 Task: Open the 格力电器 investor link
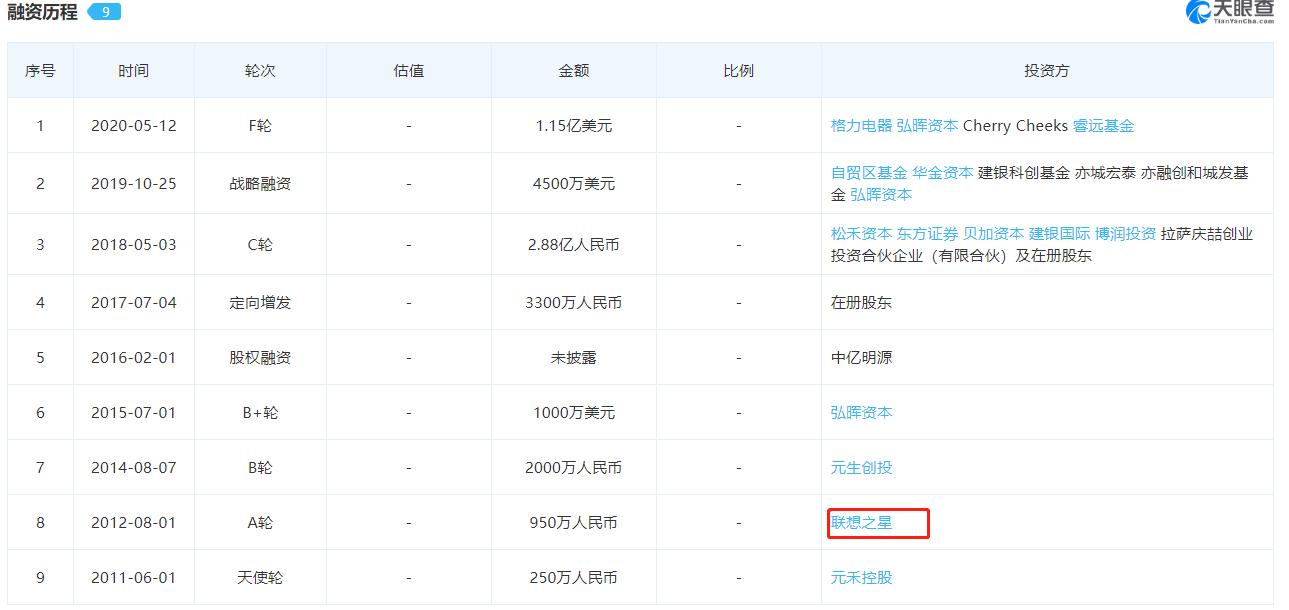point(861,126)
